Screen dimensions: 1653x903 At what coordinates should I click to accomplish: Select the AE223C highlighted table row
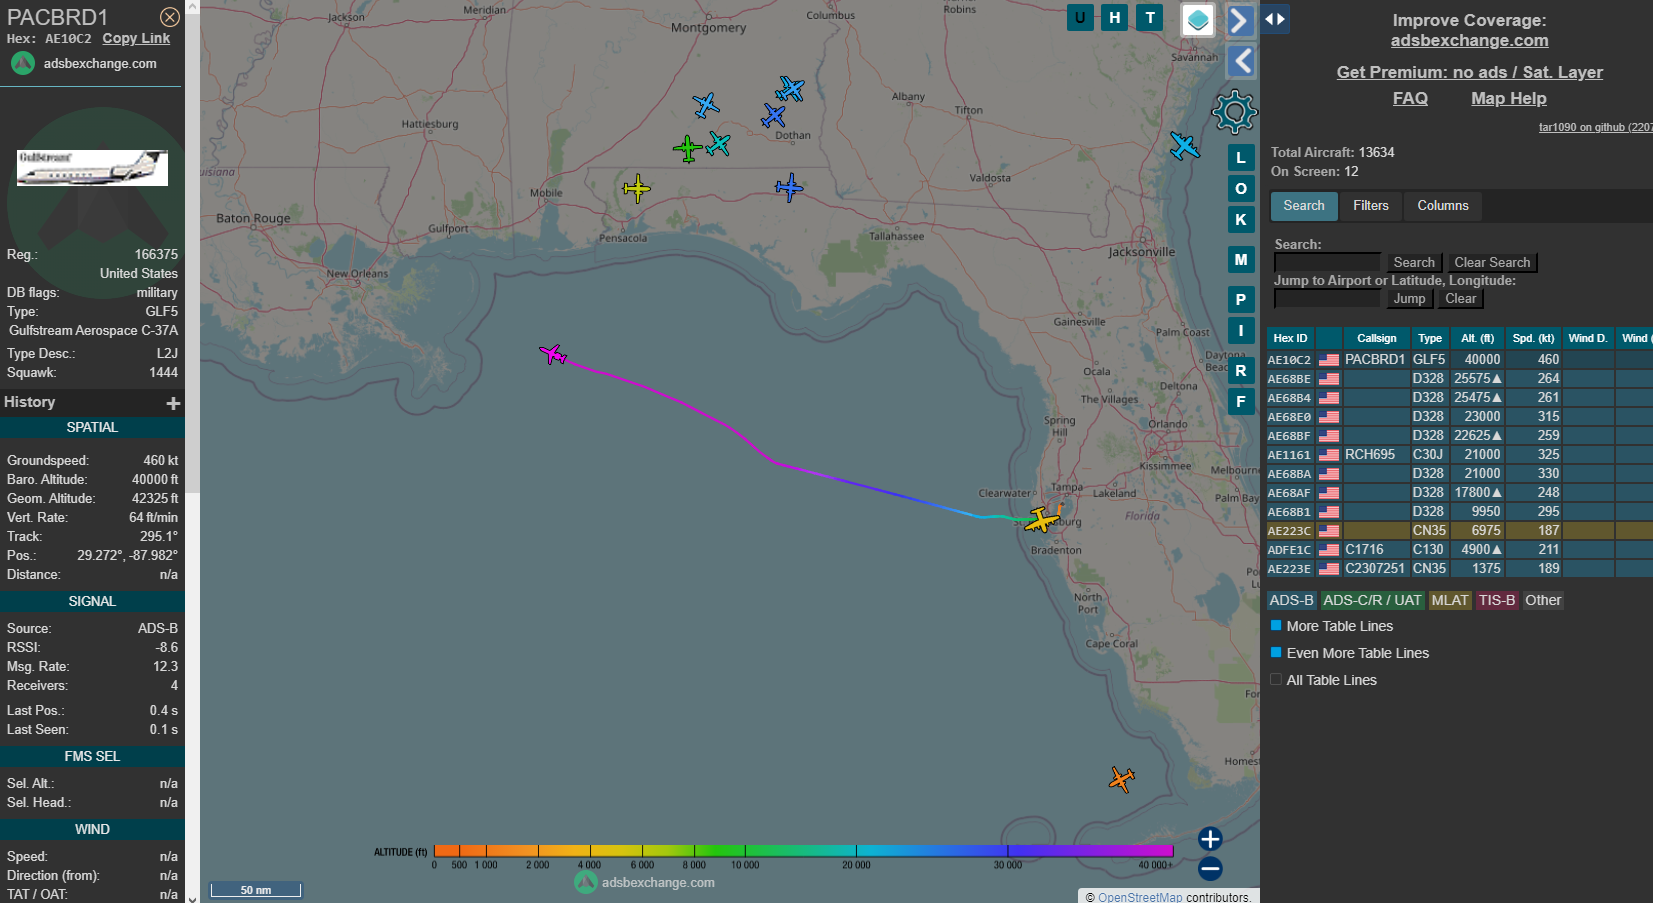point(1459,530)
